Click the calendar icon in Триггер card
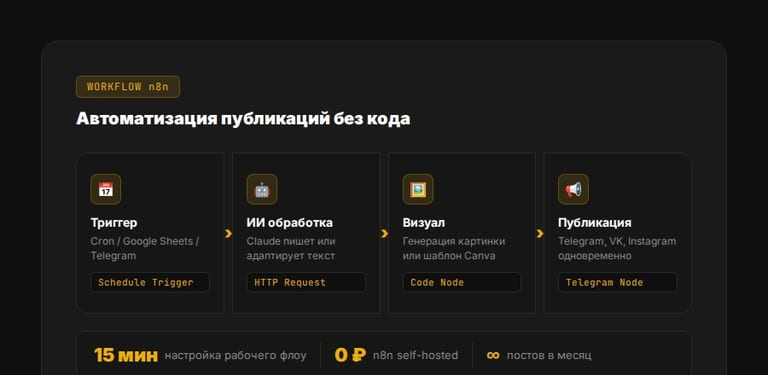Screen dimensions: 768x375 pyautogui.click(x=106, y=189)
